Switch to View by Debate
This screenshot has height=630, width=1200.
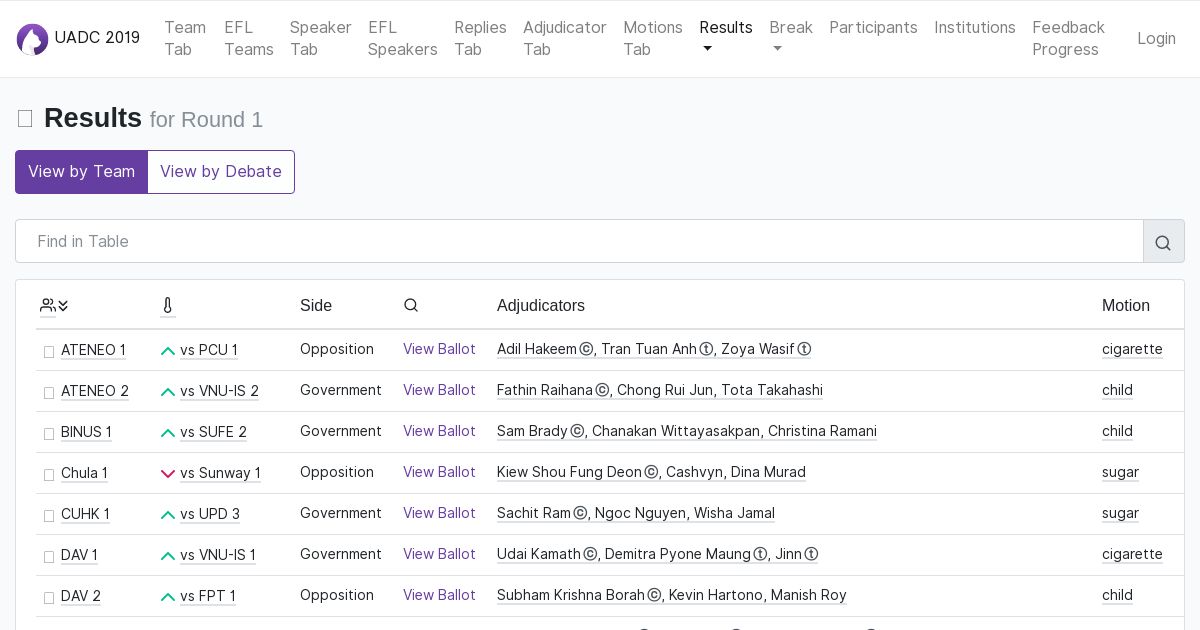point(221,172)
